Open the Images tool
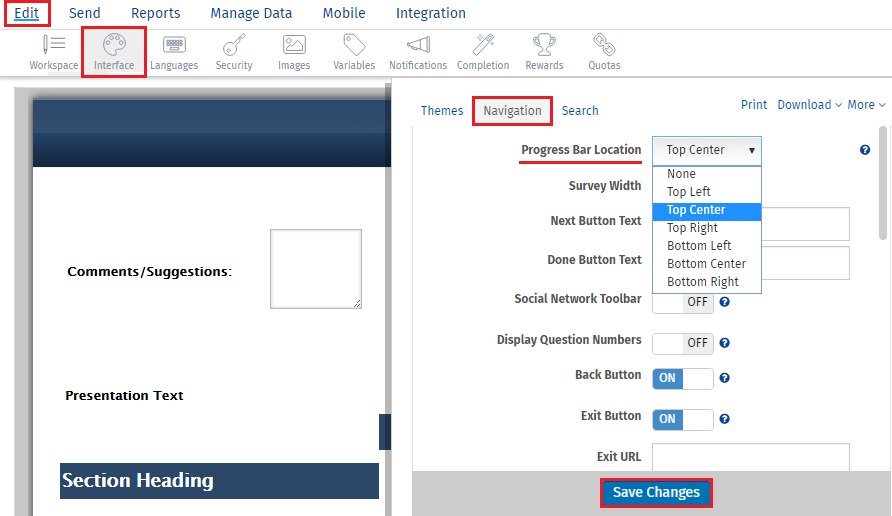Viewport: 892px width, 516px height. (294, 52)
